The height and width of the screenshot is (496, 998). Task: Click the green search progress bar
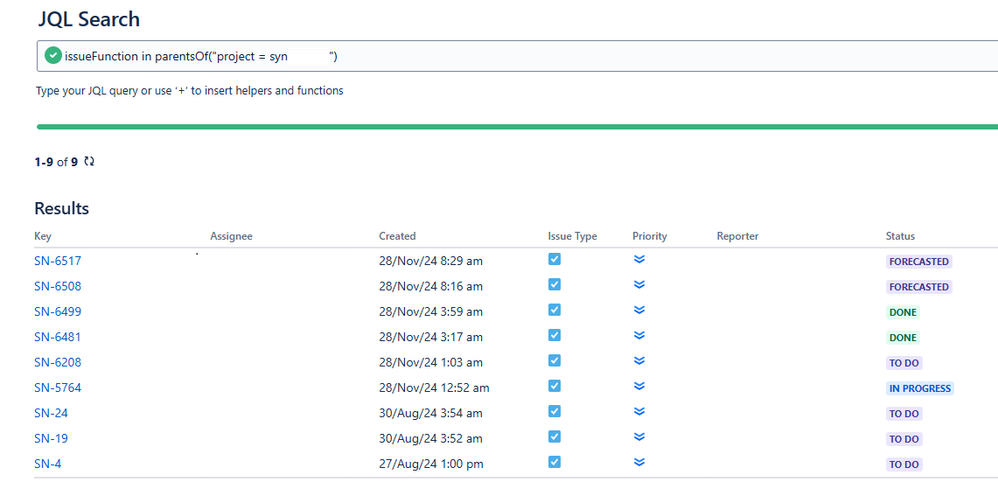coord(517,127)
